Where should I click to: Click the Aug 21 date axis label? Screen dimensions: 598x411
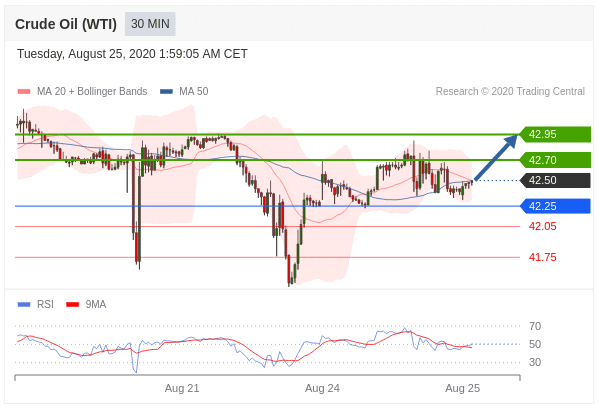tap(182, 388)
